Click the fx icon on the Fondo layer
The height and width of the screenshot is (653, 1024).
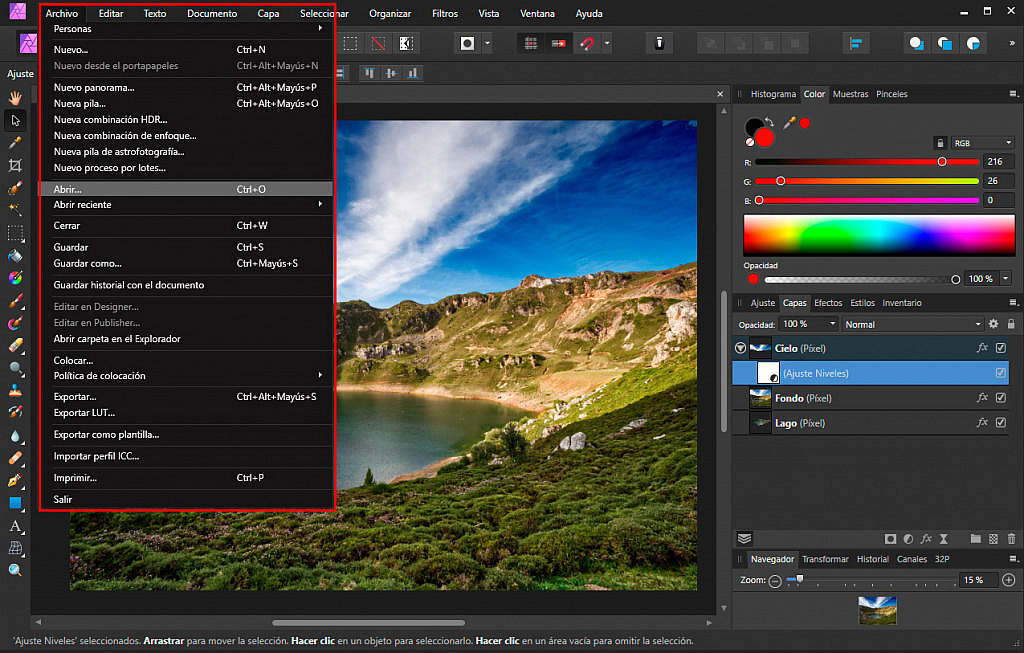[x=982, y=398]
